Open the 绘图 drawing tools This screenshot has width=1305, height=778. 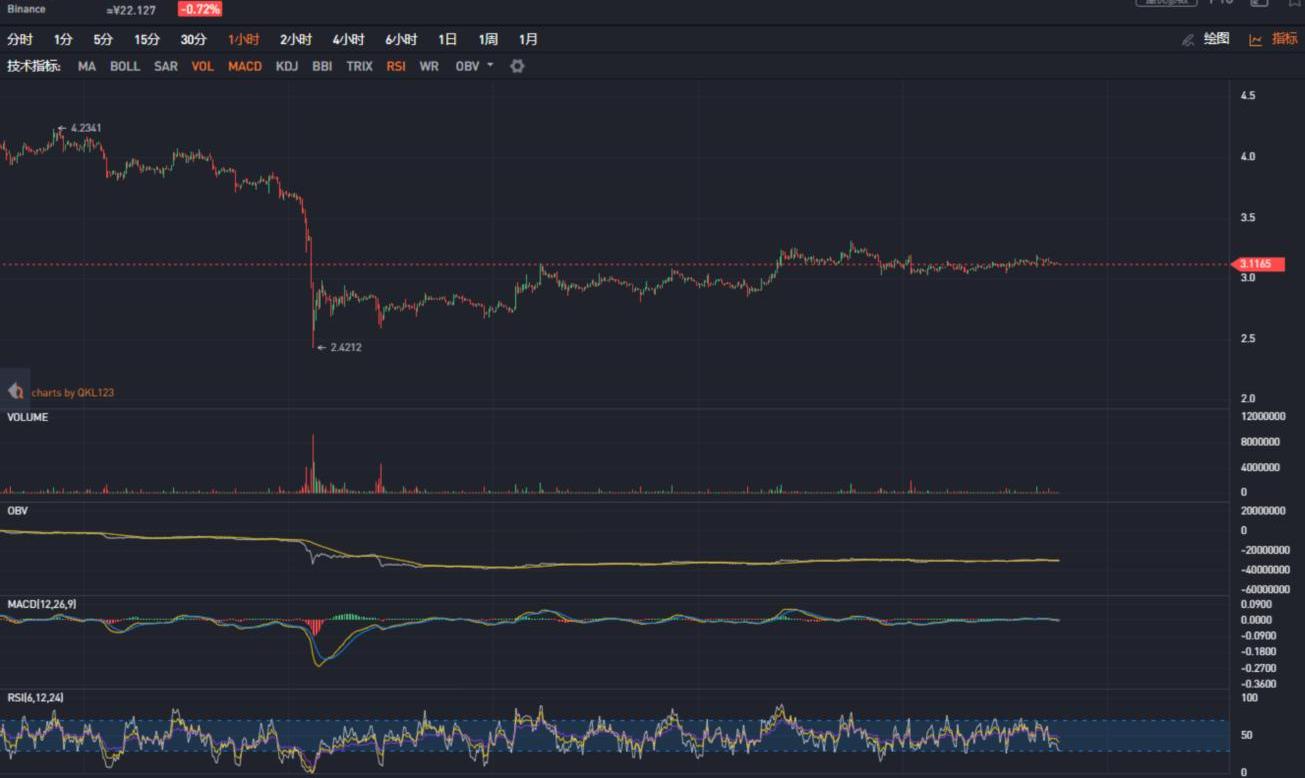point(1216,39)
